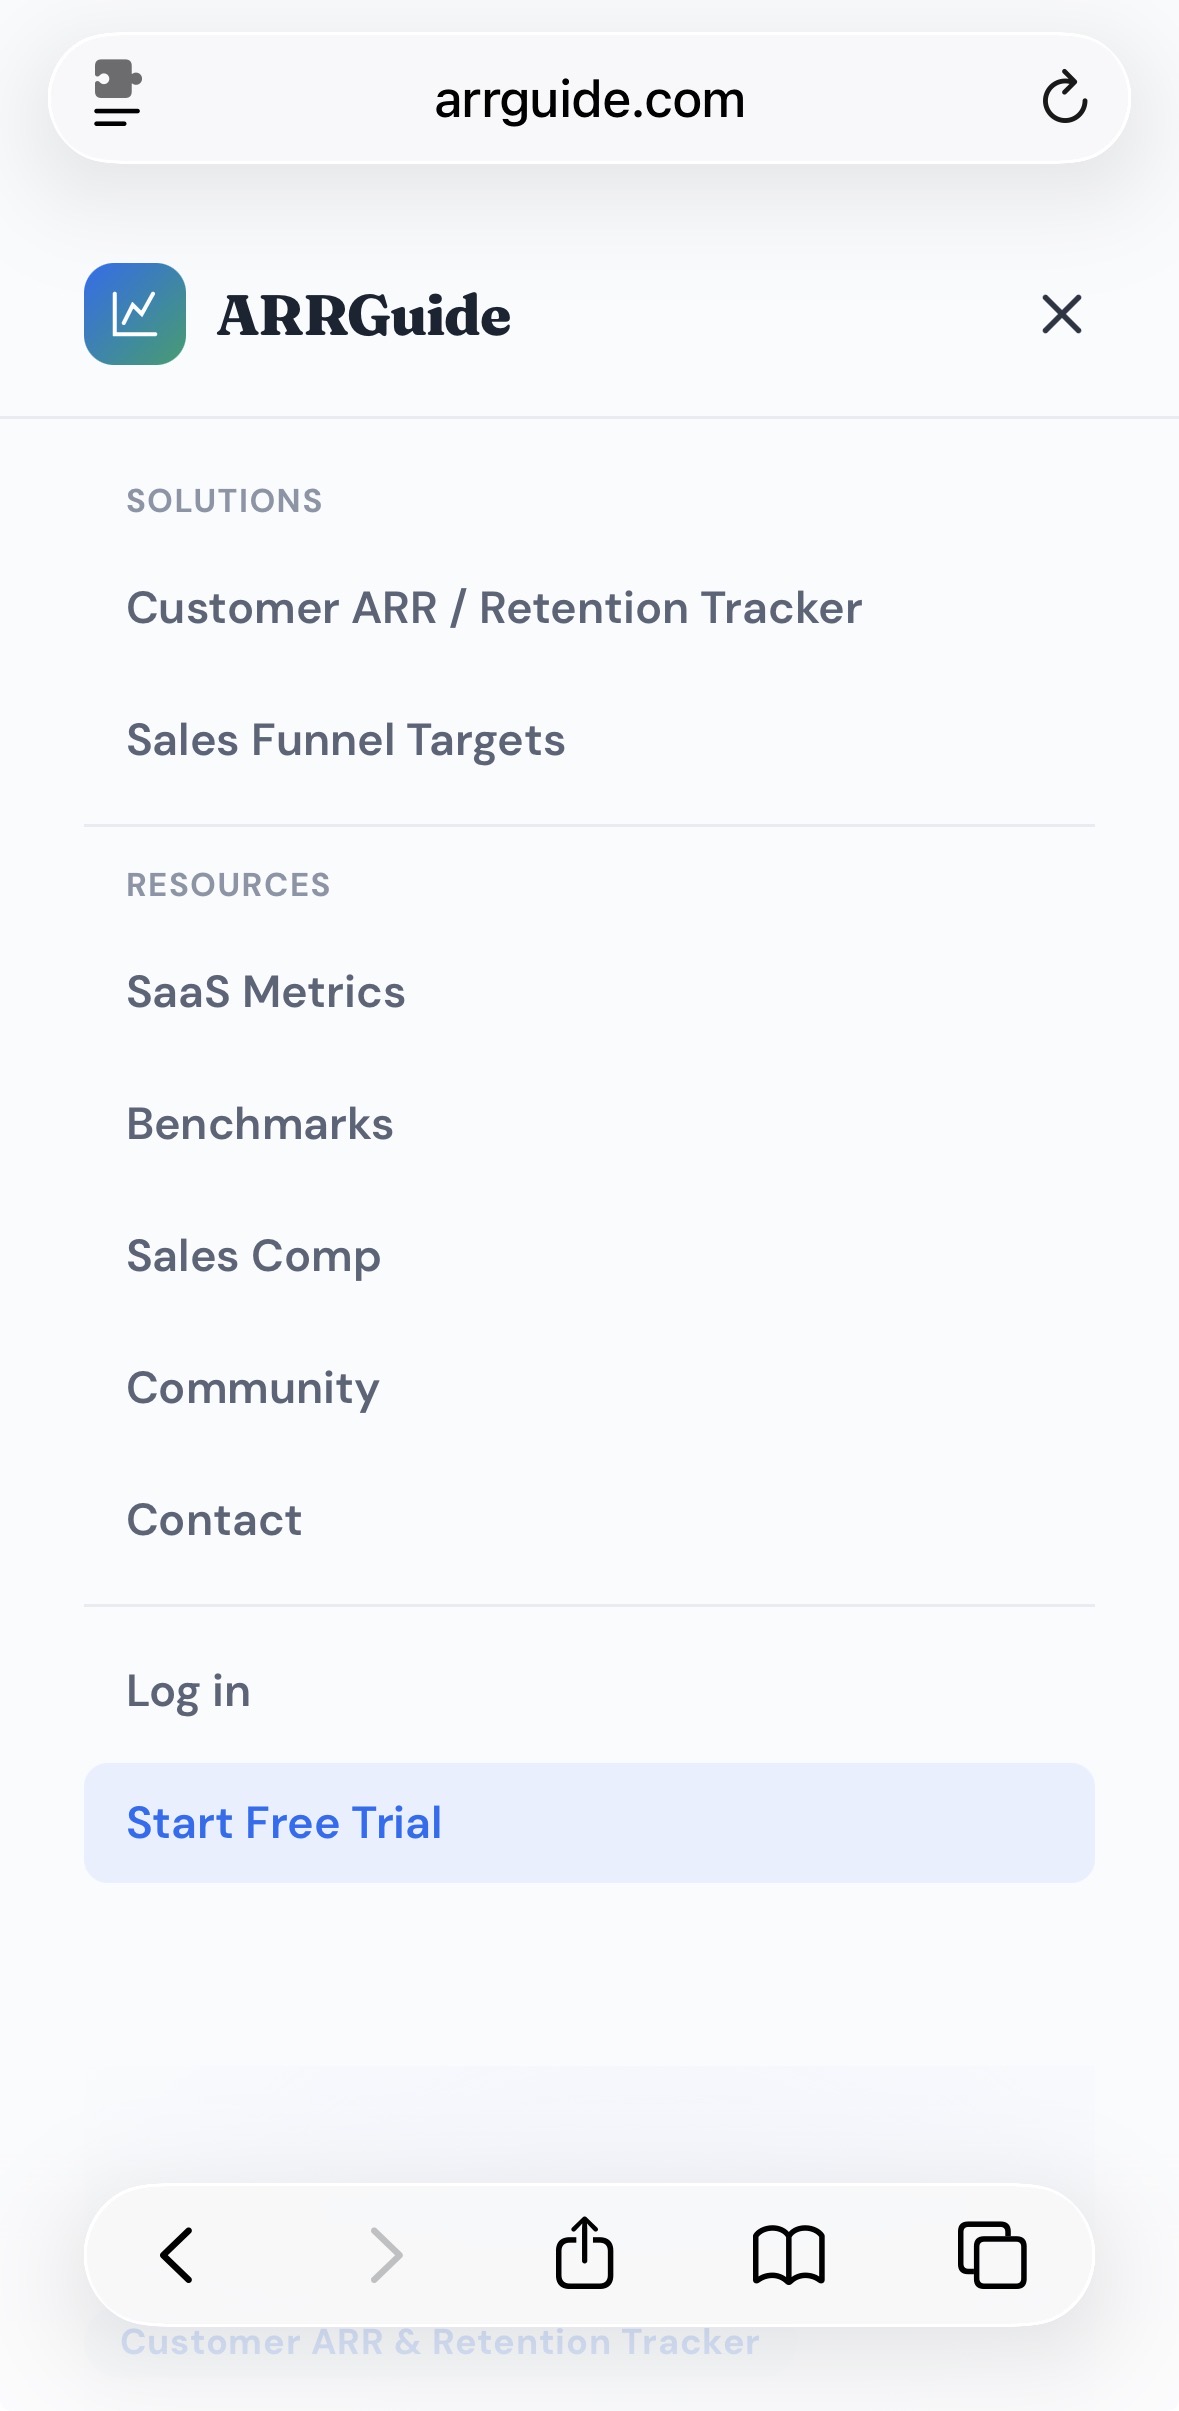Tap the arrguide.com address bar
The width and height of the screenshot is (1179, 2411).
coord(589,98)
